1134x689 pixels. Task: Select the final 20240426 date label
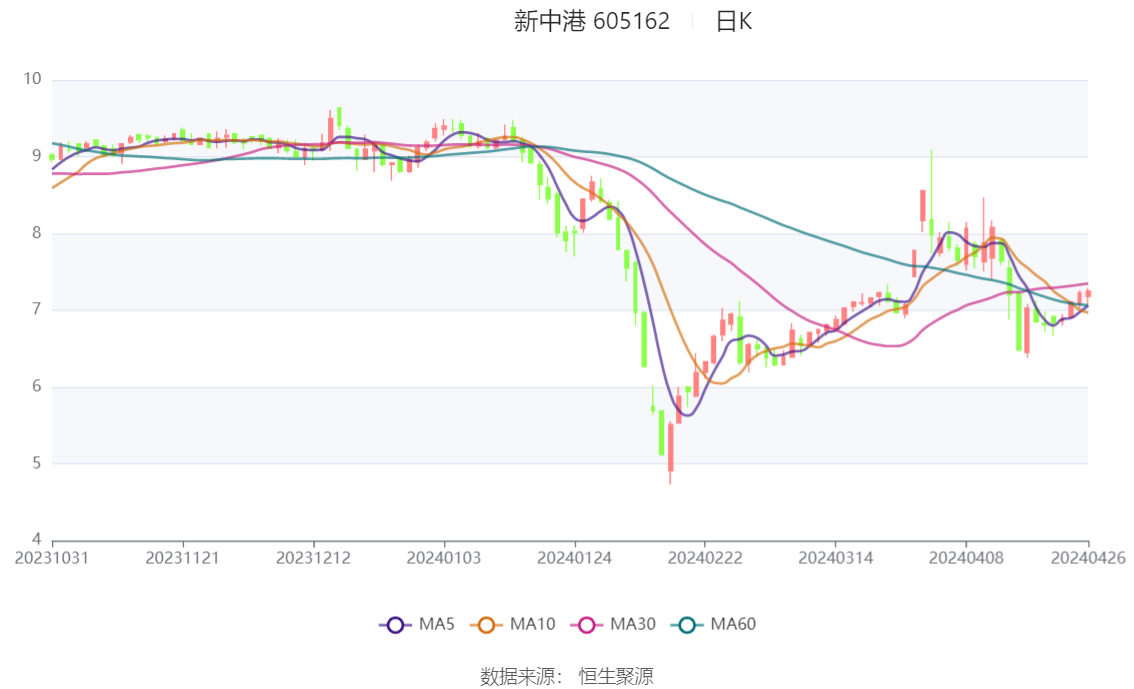click(x=1088, y=557)
